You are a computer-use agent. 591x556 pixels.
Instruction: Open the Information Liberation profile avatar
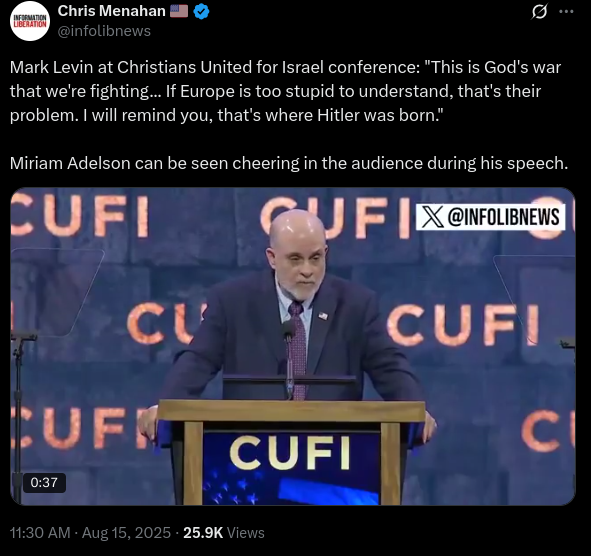coord(30,21)
